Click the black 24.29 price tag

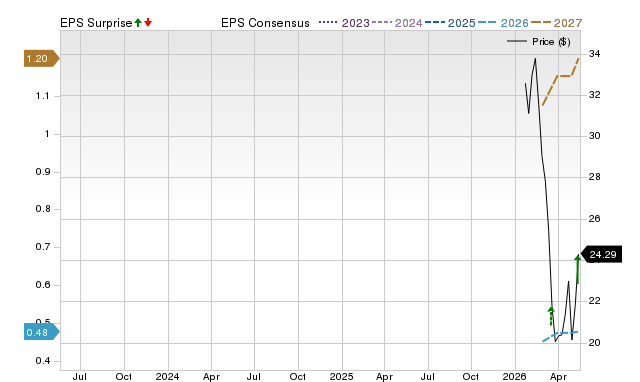pos(601,255)
